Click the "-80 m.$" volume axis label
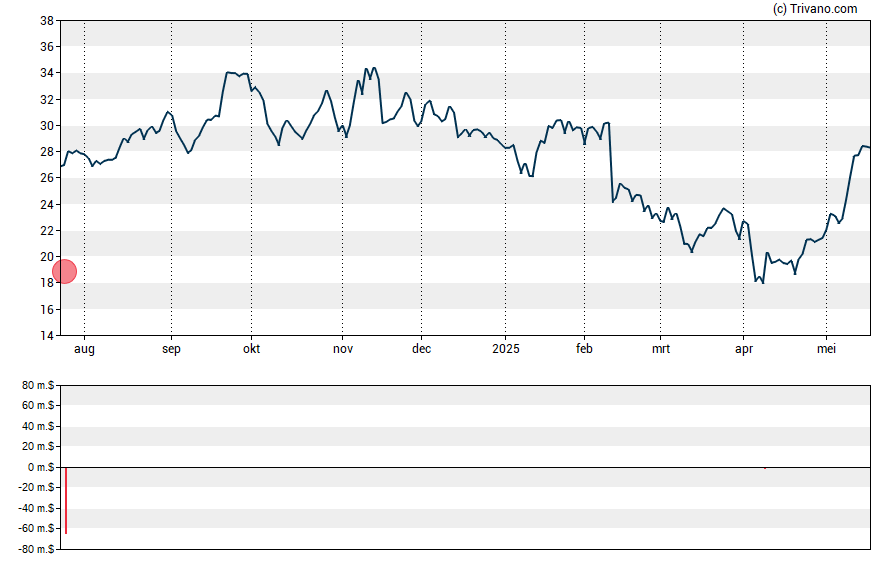 (x=36, y=549)
